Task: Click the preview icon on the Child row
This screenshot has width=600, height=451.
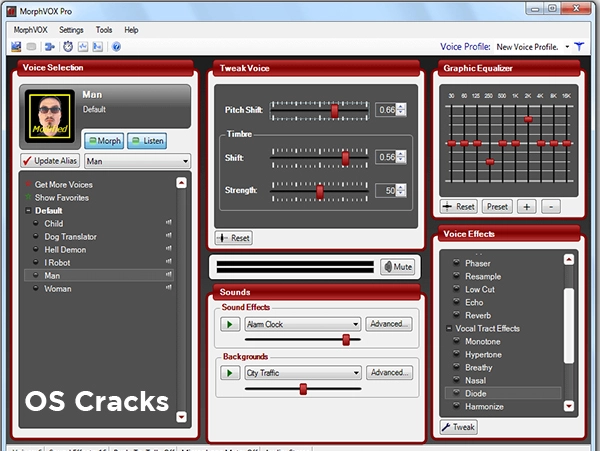Action: point(168,222)
